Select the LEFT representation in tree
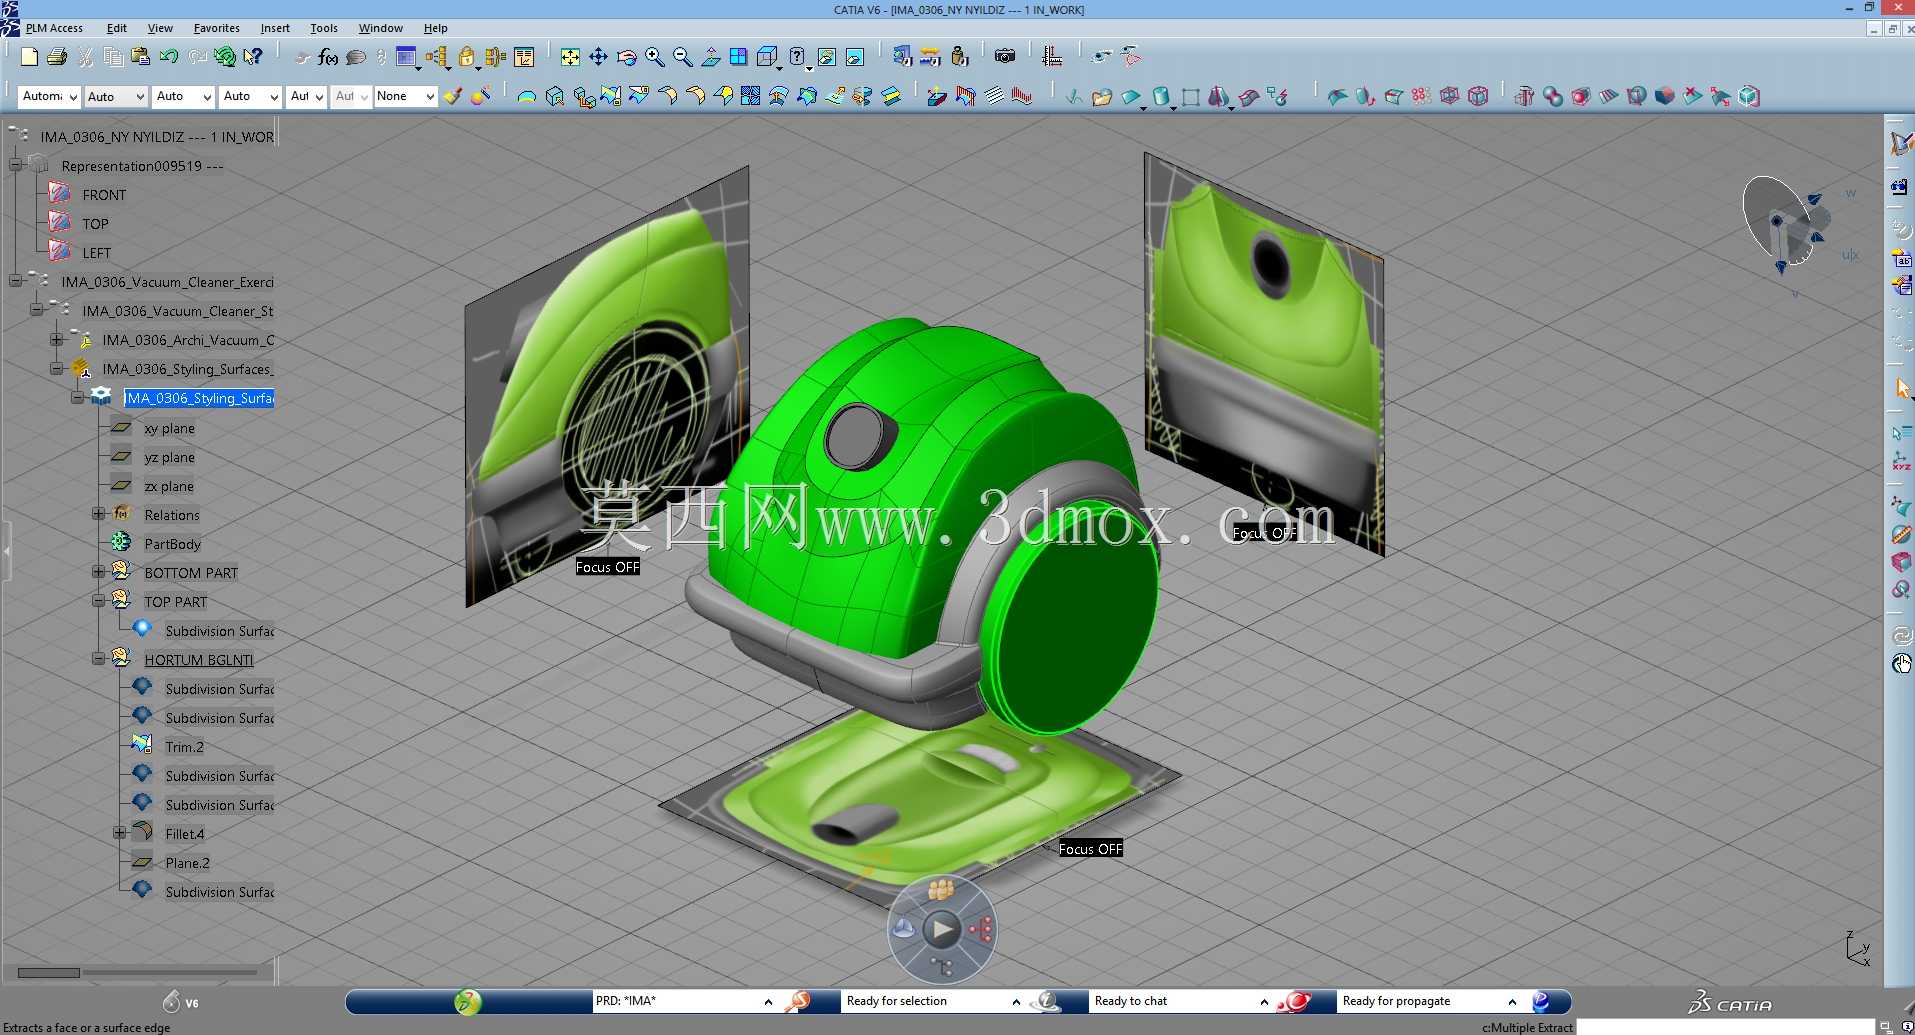The width and height of the screenshot is (1915, 1035). tap(96, 253)
